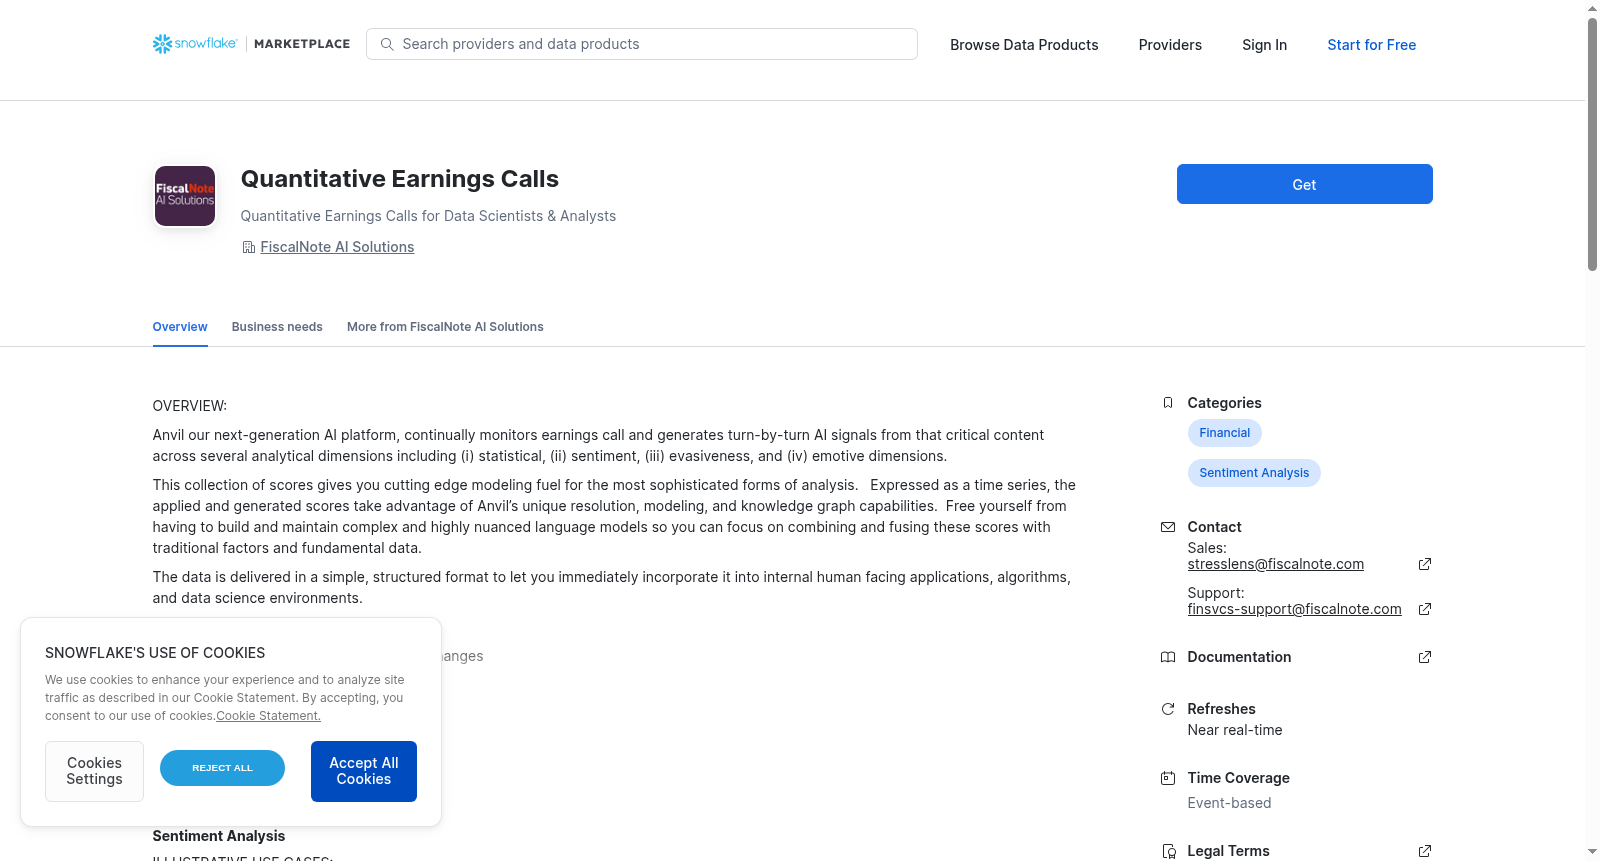Open Cookies Settings
This screenshot has width=1600, height=861.
[94, 771]
